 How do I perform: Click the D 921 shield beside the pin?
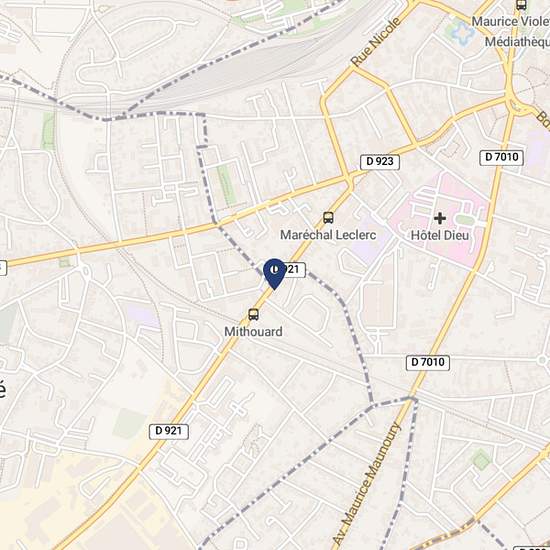[x=290, y=270]
